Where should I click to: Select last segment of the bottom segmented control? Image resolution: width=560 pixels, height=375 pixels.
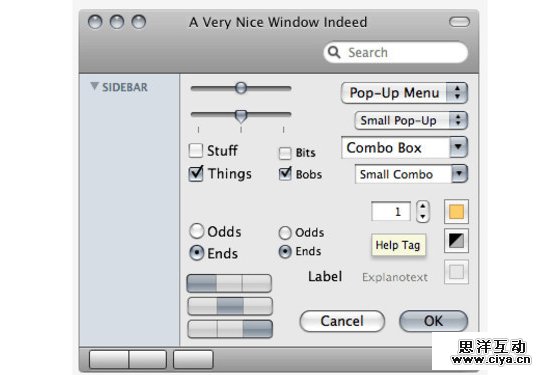click(258, 329)
